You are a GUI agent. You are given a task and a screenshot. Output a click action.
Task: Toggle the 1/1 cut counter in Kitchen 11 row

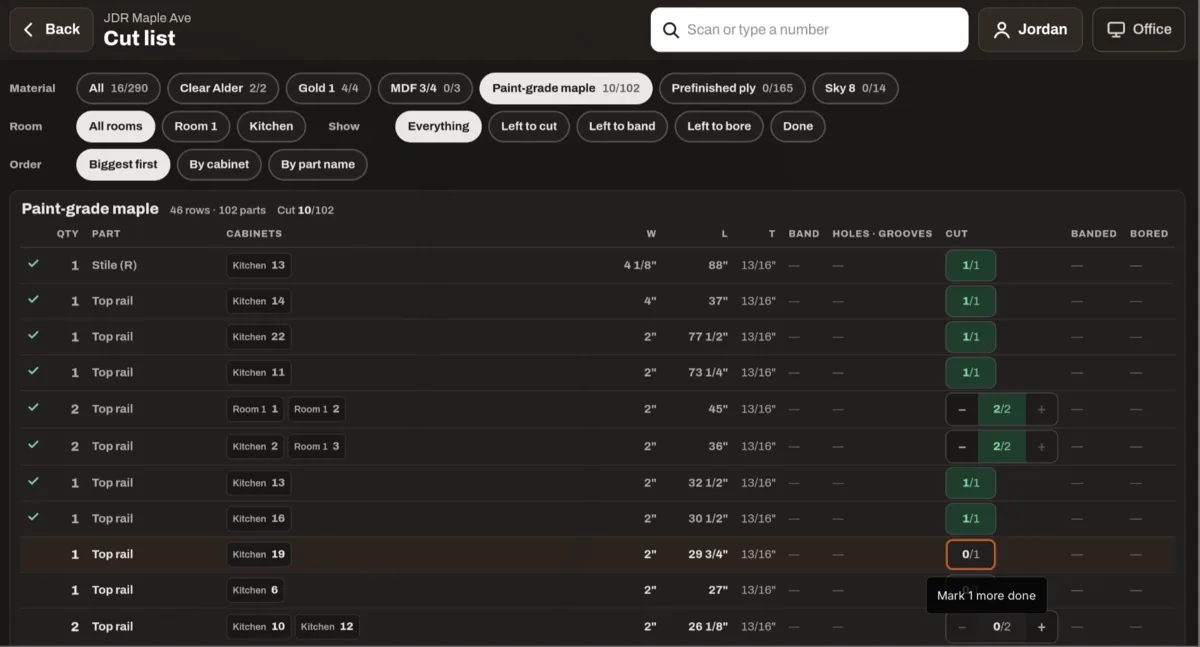coord(970,372)
